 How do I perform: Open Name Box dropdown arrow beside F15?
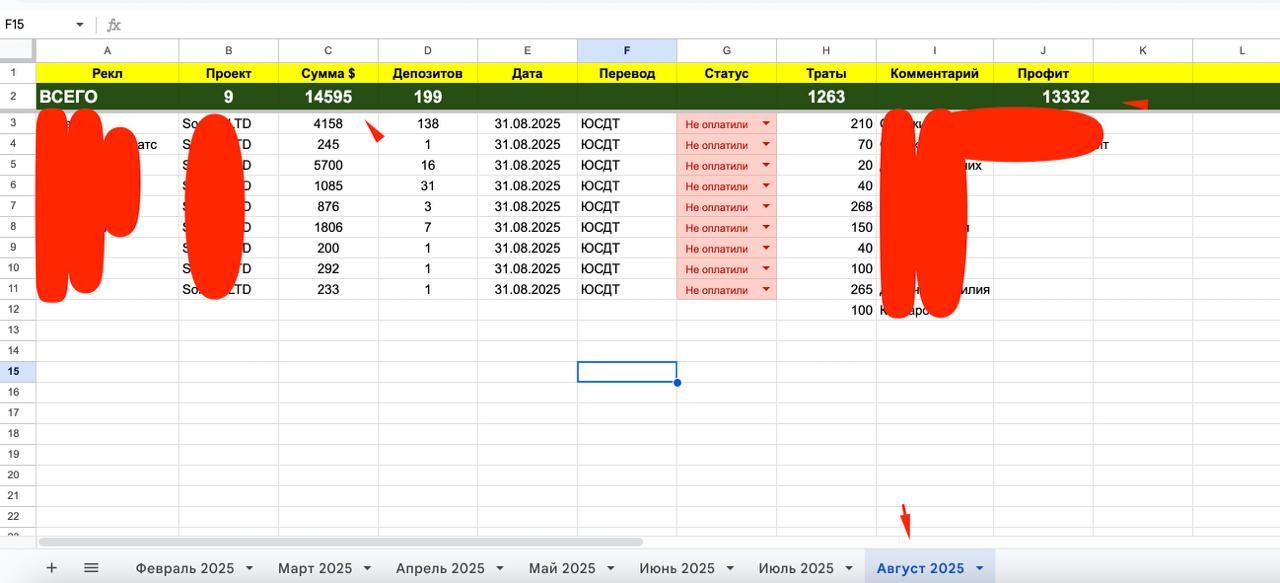point(80,25)
